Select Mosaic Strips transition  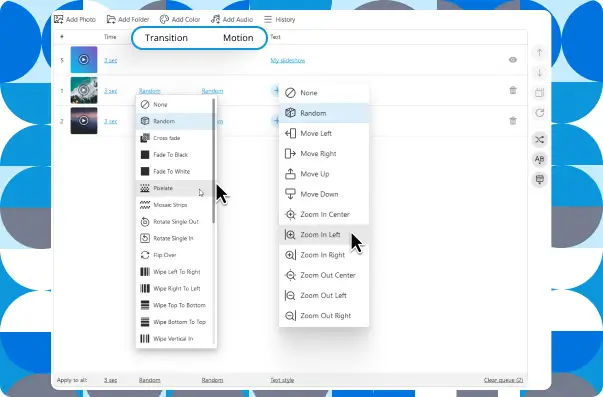(x=174, y=205)
